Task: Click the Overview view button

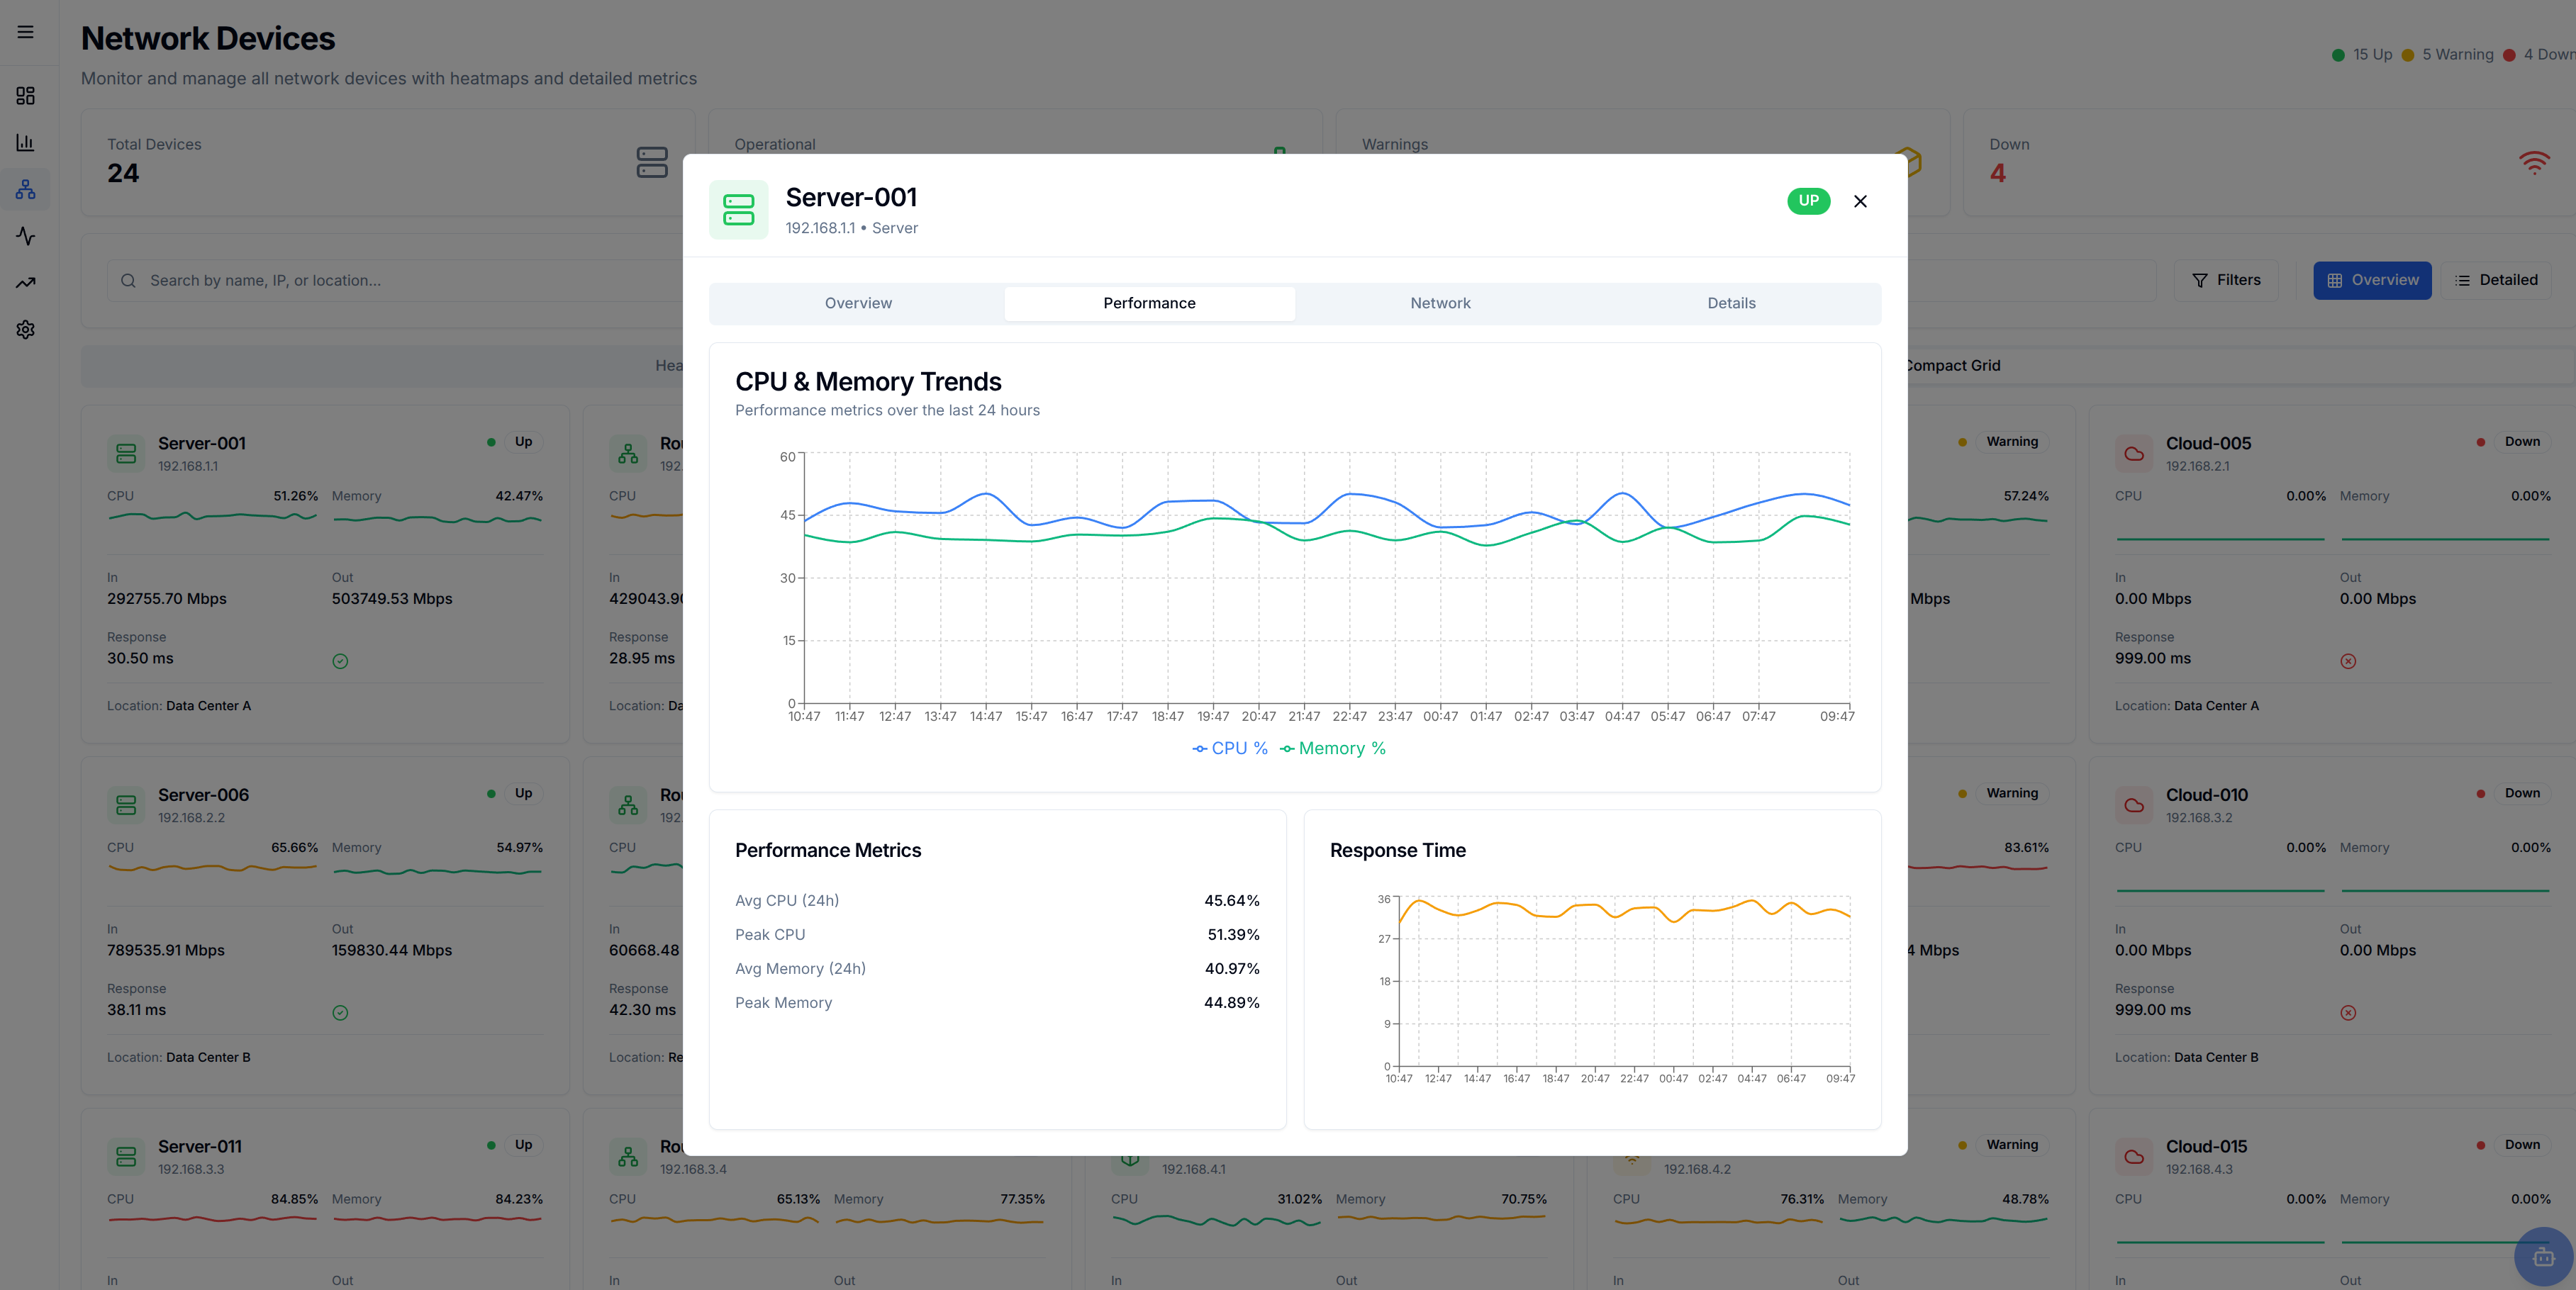Action: click(2372, 280)
